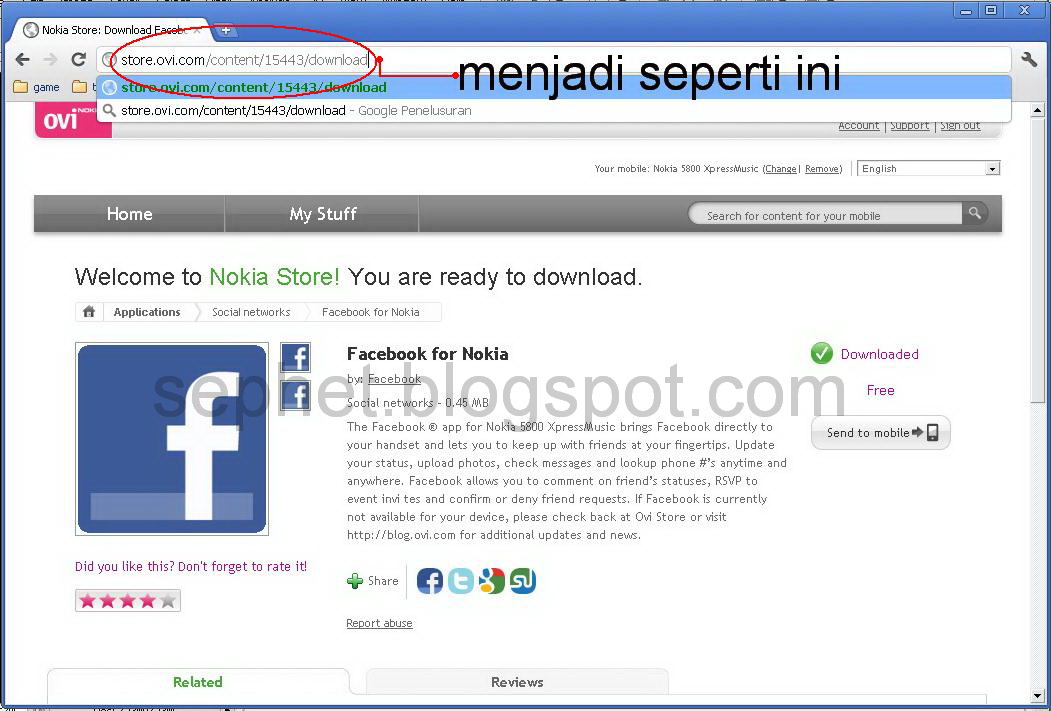Open the Chrome wrench menu
Image resolution: width=1051 pixels, height=711 pixels.
(1029, 60)
